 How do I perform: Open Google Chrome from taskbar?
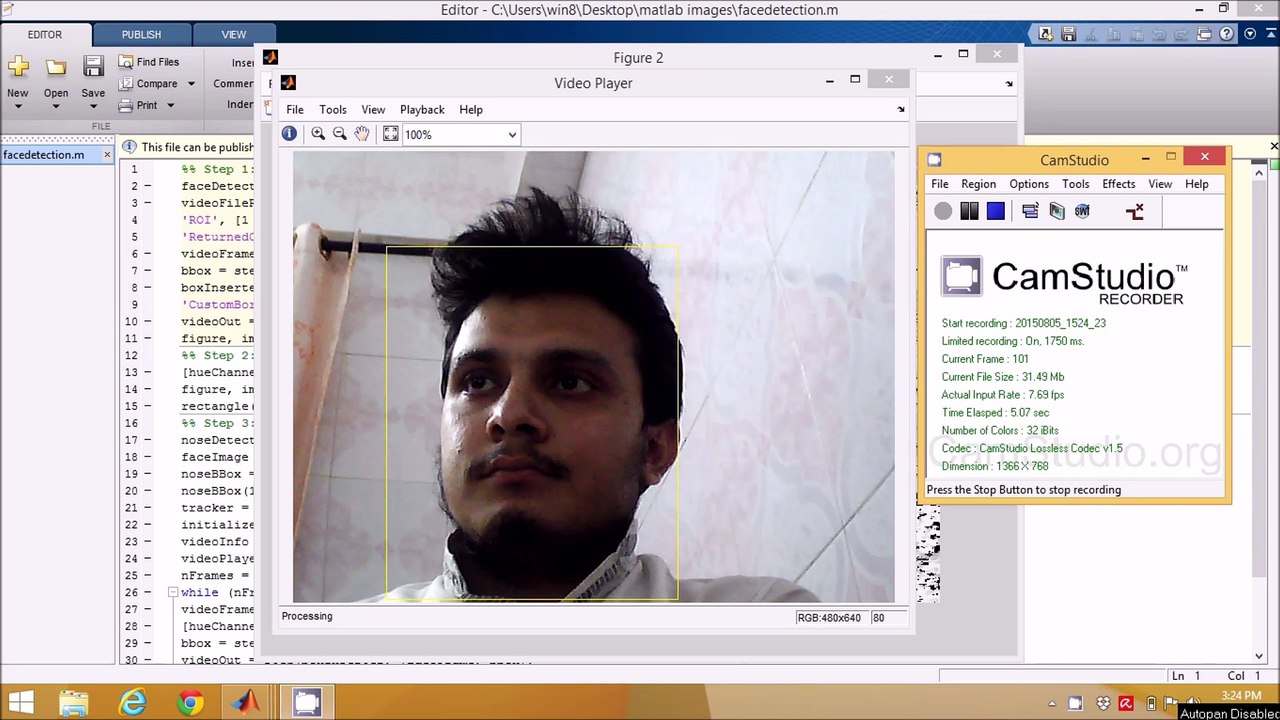coord(190,703)
